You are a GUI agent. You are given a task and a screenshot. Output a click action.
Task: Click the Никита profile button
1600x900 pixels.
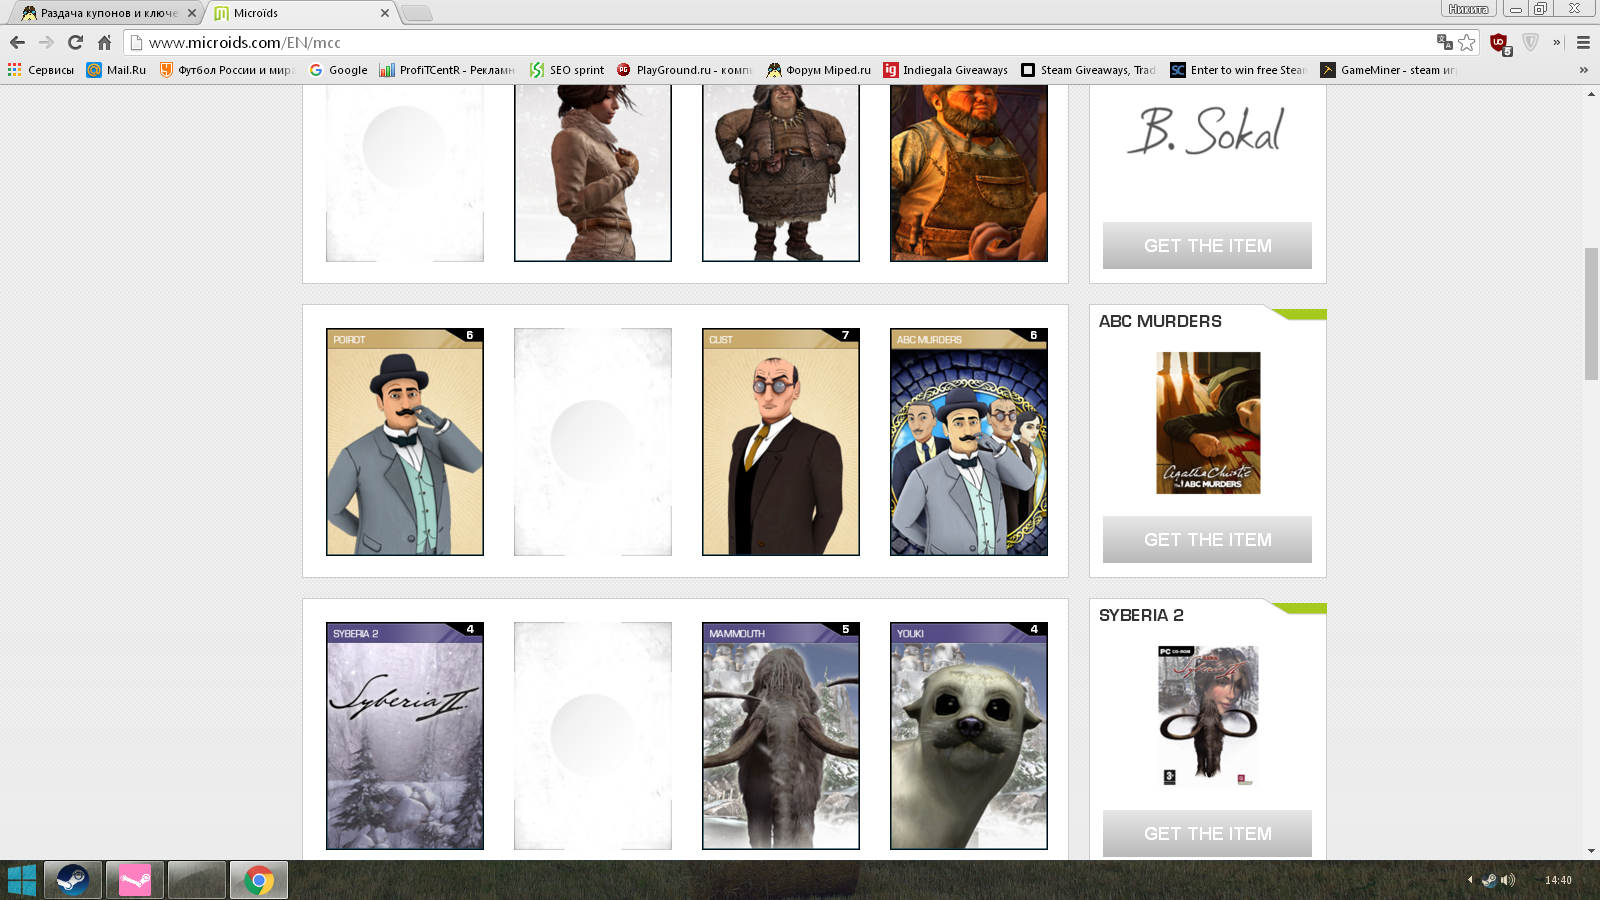[1468, 9]
